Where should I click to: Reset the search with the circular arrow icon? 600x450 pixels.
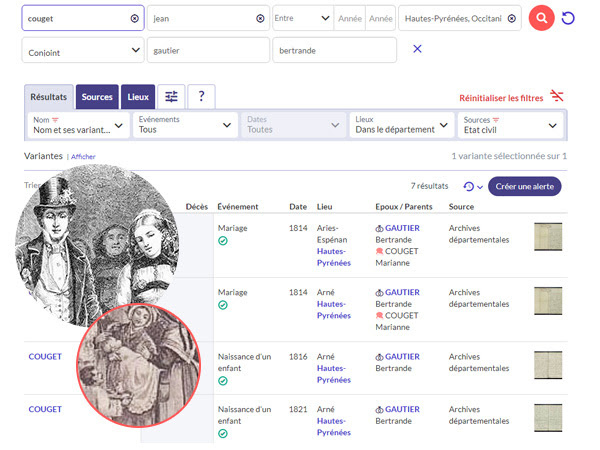(x=569, y=18)
